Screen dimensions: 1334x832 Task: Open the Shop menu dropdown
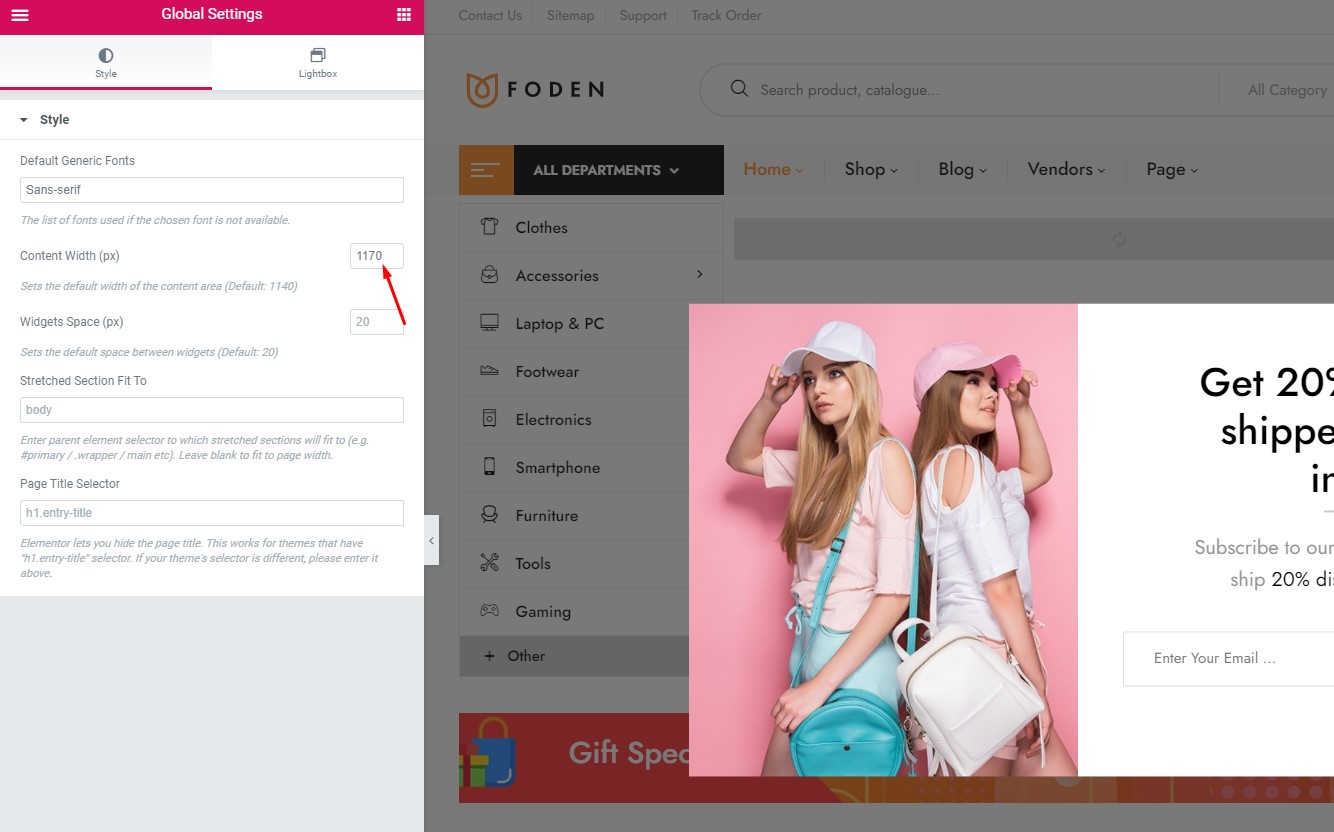coord(871,170)
